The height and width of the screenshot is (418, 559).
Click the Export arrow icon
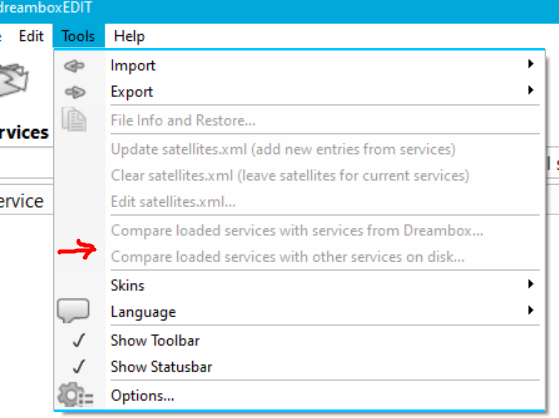point(75,92)
